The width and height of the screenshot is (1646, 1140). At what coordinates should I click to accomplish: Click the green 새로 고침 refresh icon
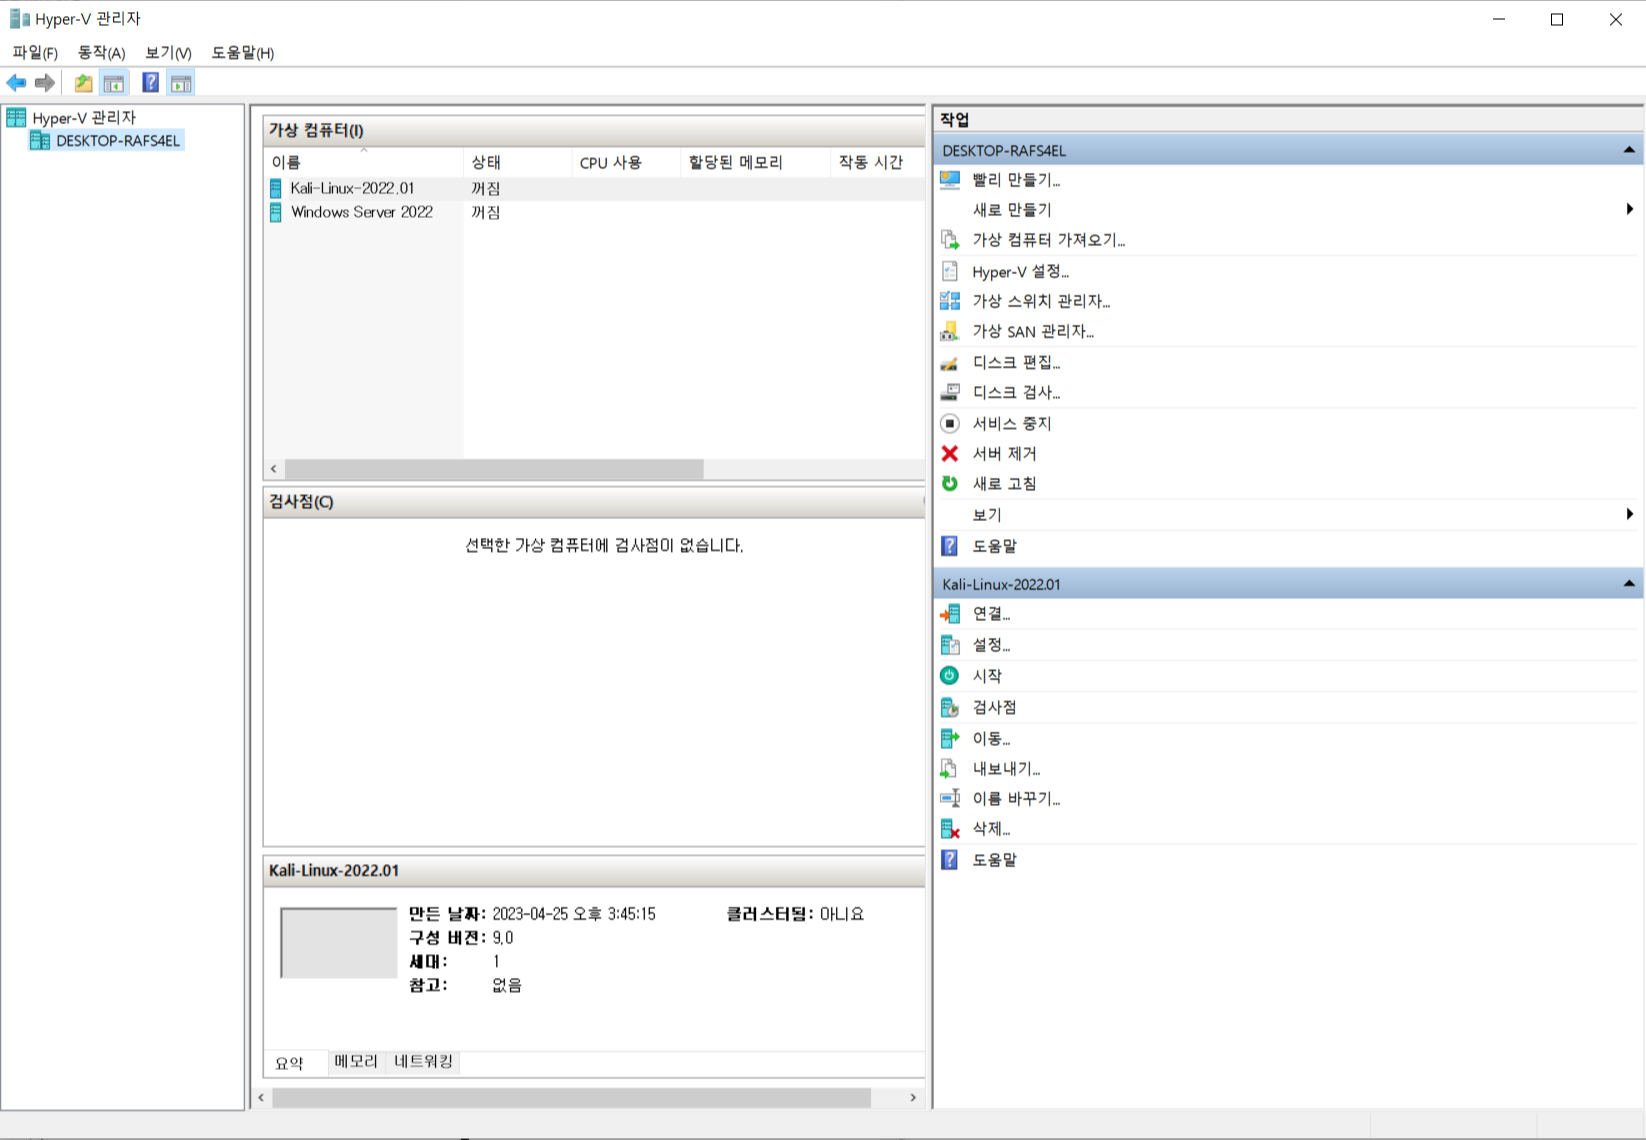pos(950,483)
